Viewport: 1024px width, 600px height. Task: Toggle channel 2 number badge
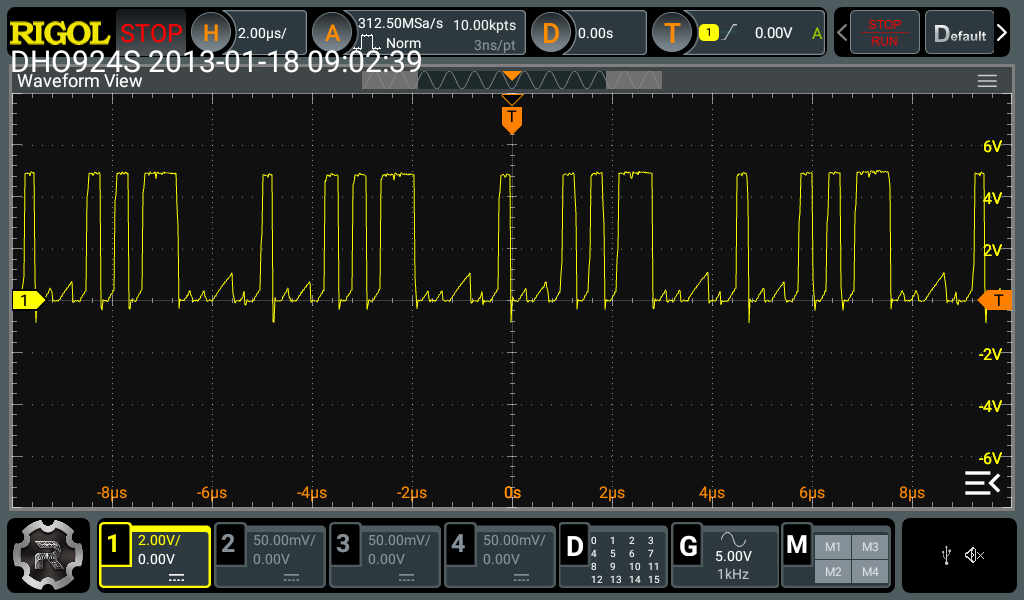[228, 544]
